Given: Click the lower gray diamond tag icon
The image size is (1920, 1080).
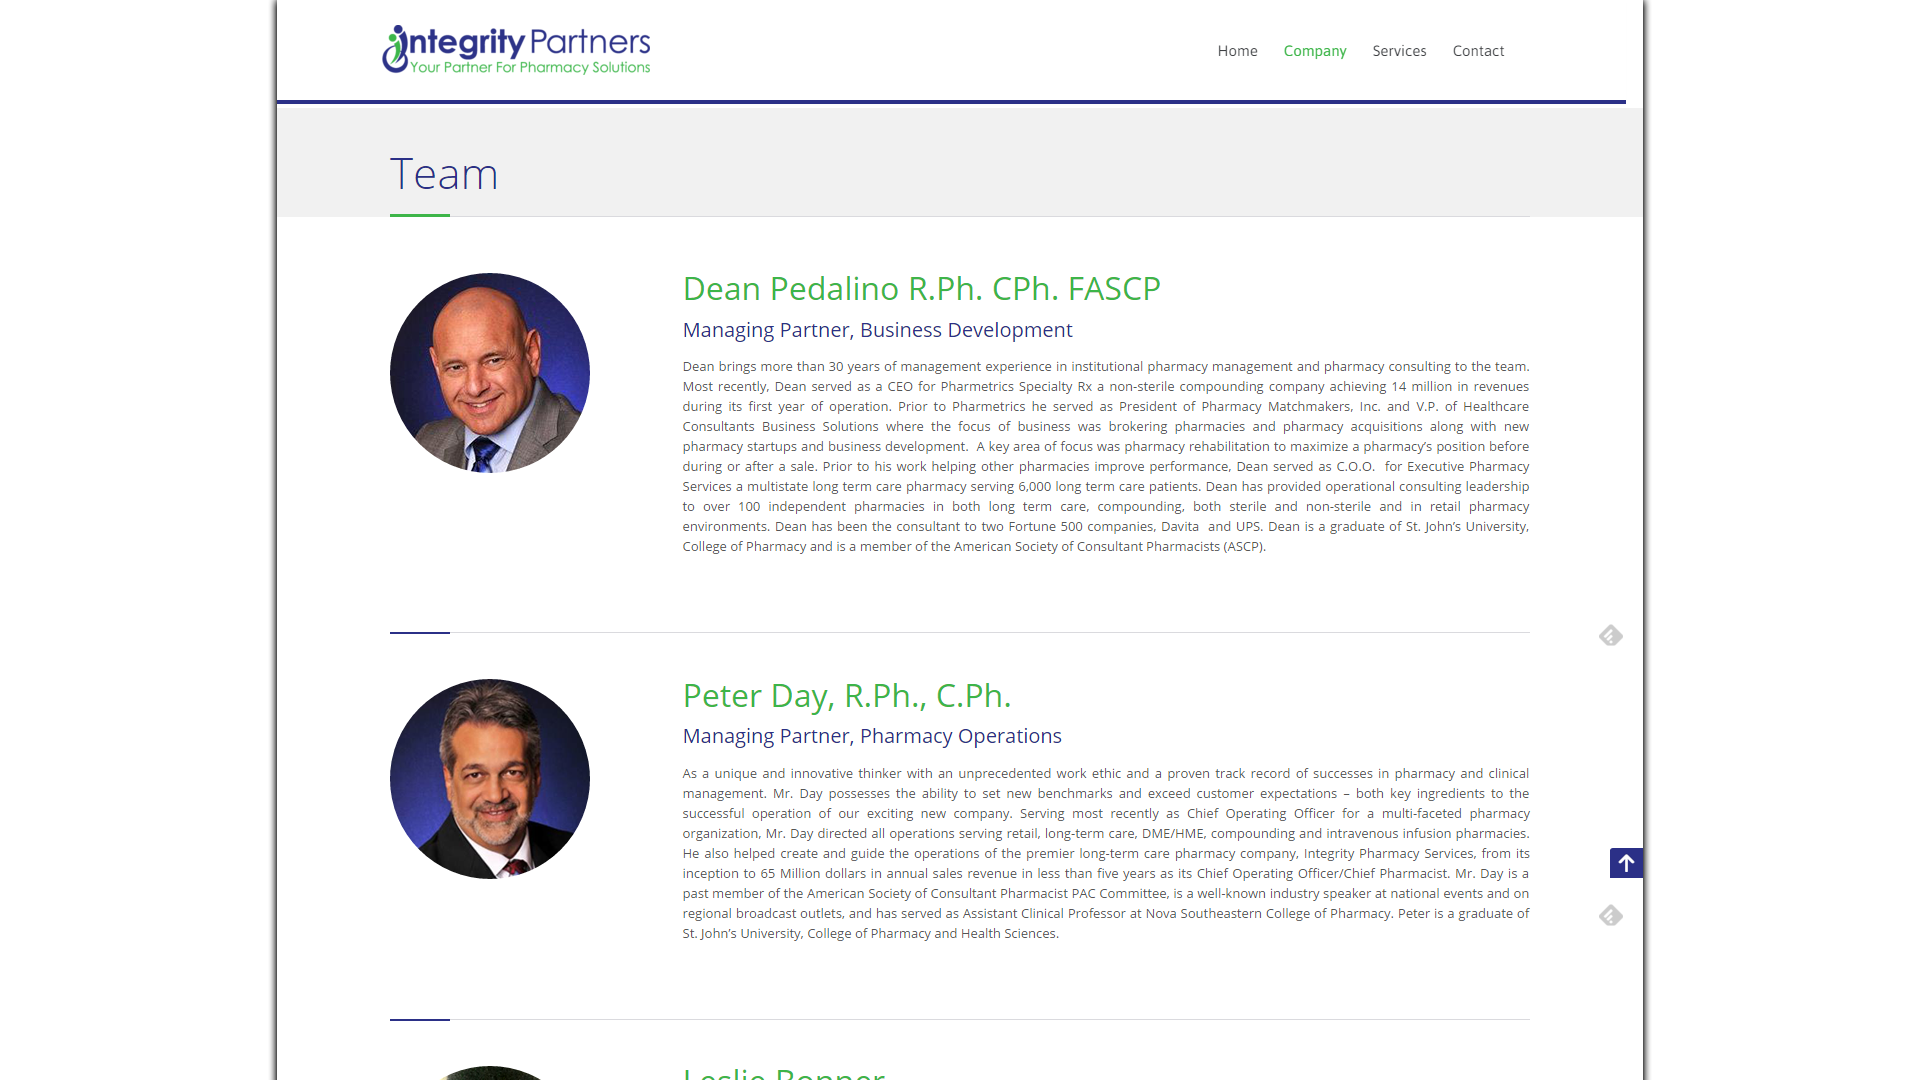Looking at the screenshot, I should [1610, 916].
